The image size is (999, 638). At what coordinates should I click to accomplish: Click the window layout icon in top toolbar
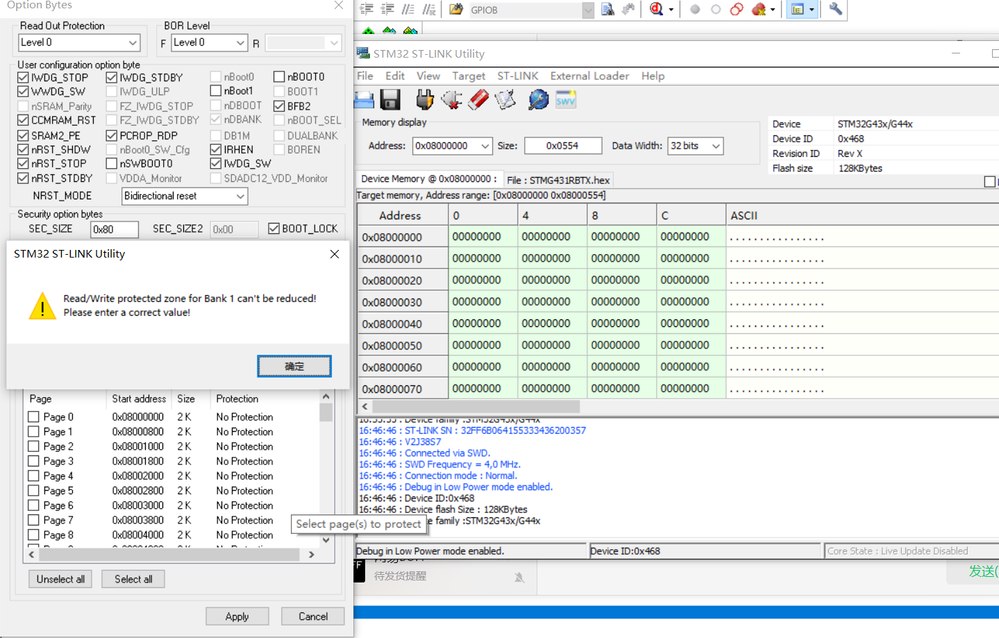click(797, 9)
